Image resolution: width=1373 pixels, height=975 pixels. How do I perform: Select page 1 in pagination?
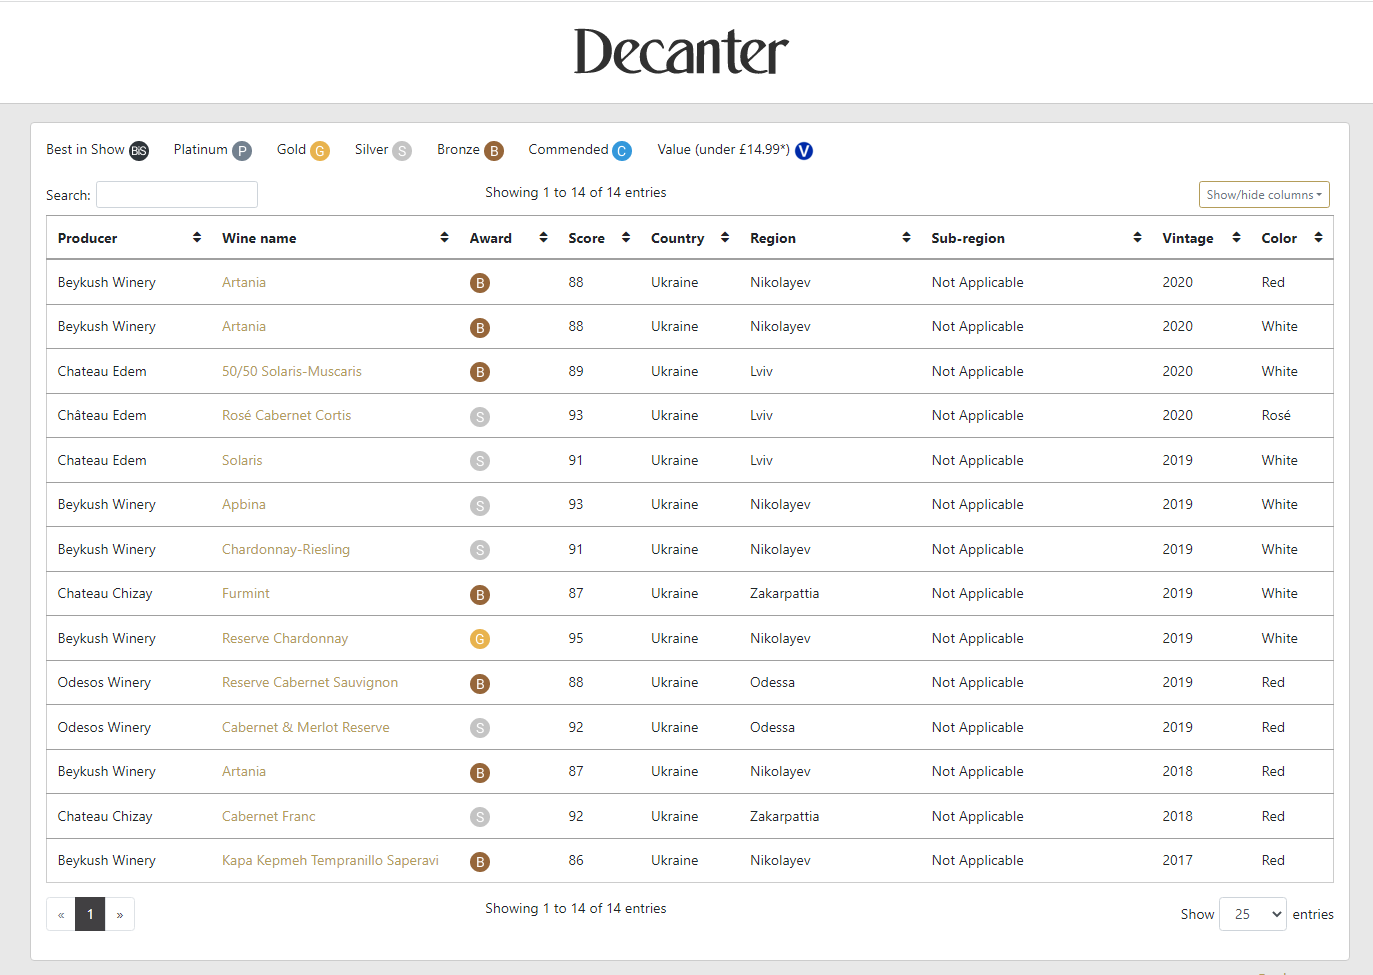(90, 914)
